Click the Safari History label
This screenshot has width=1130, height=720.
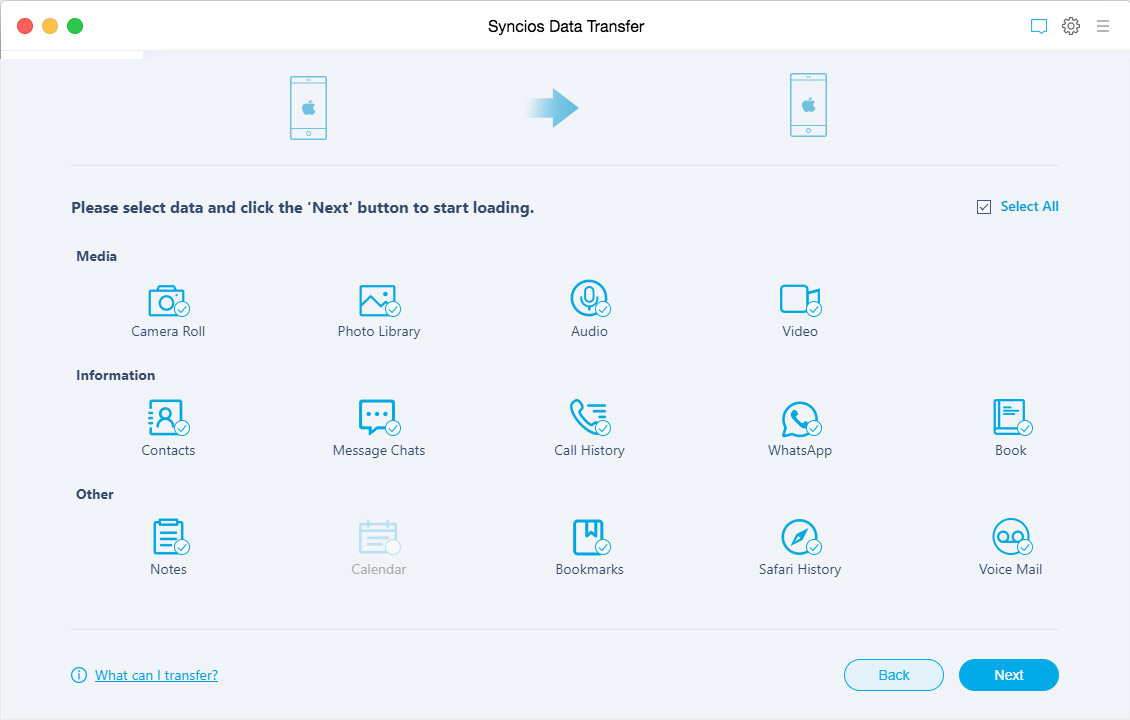pyautogui.click(x=800, y=569)
